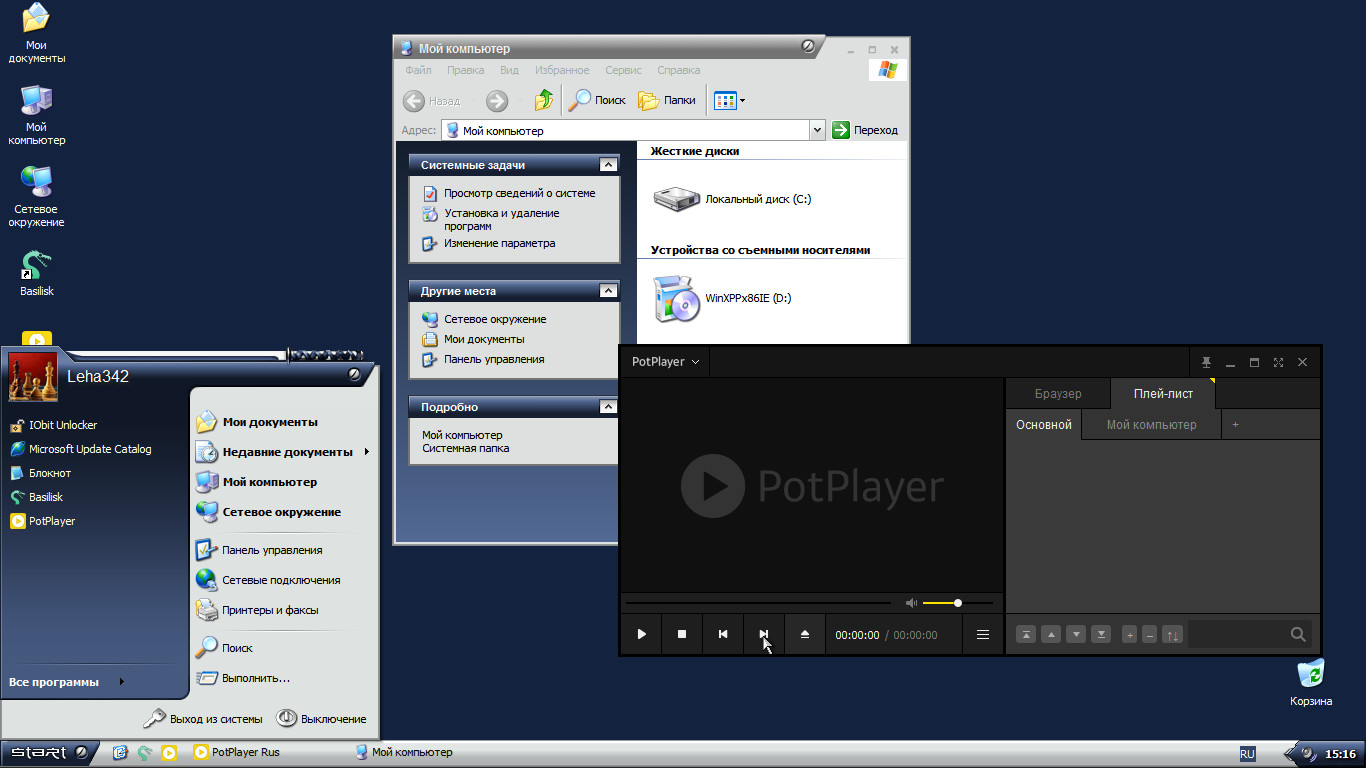1366x768 pixels.
Task: Open Сетевое окружение in Другие места
Action: [495, 319]
